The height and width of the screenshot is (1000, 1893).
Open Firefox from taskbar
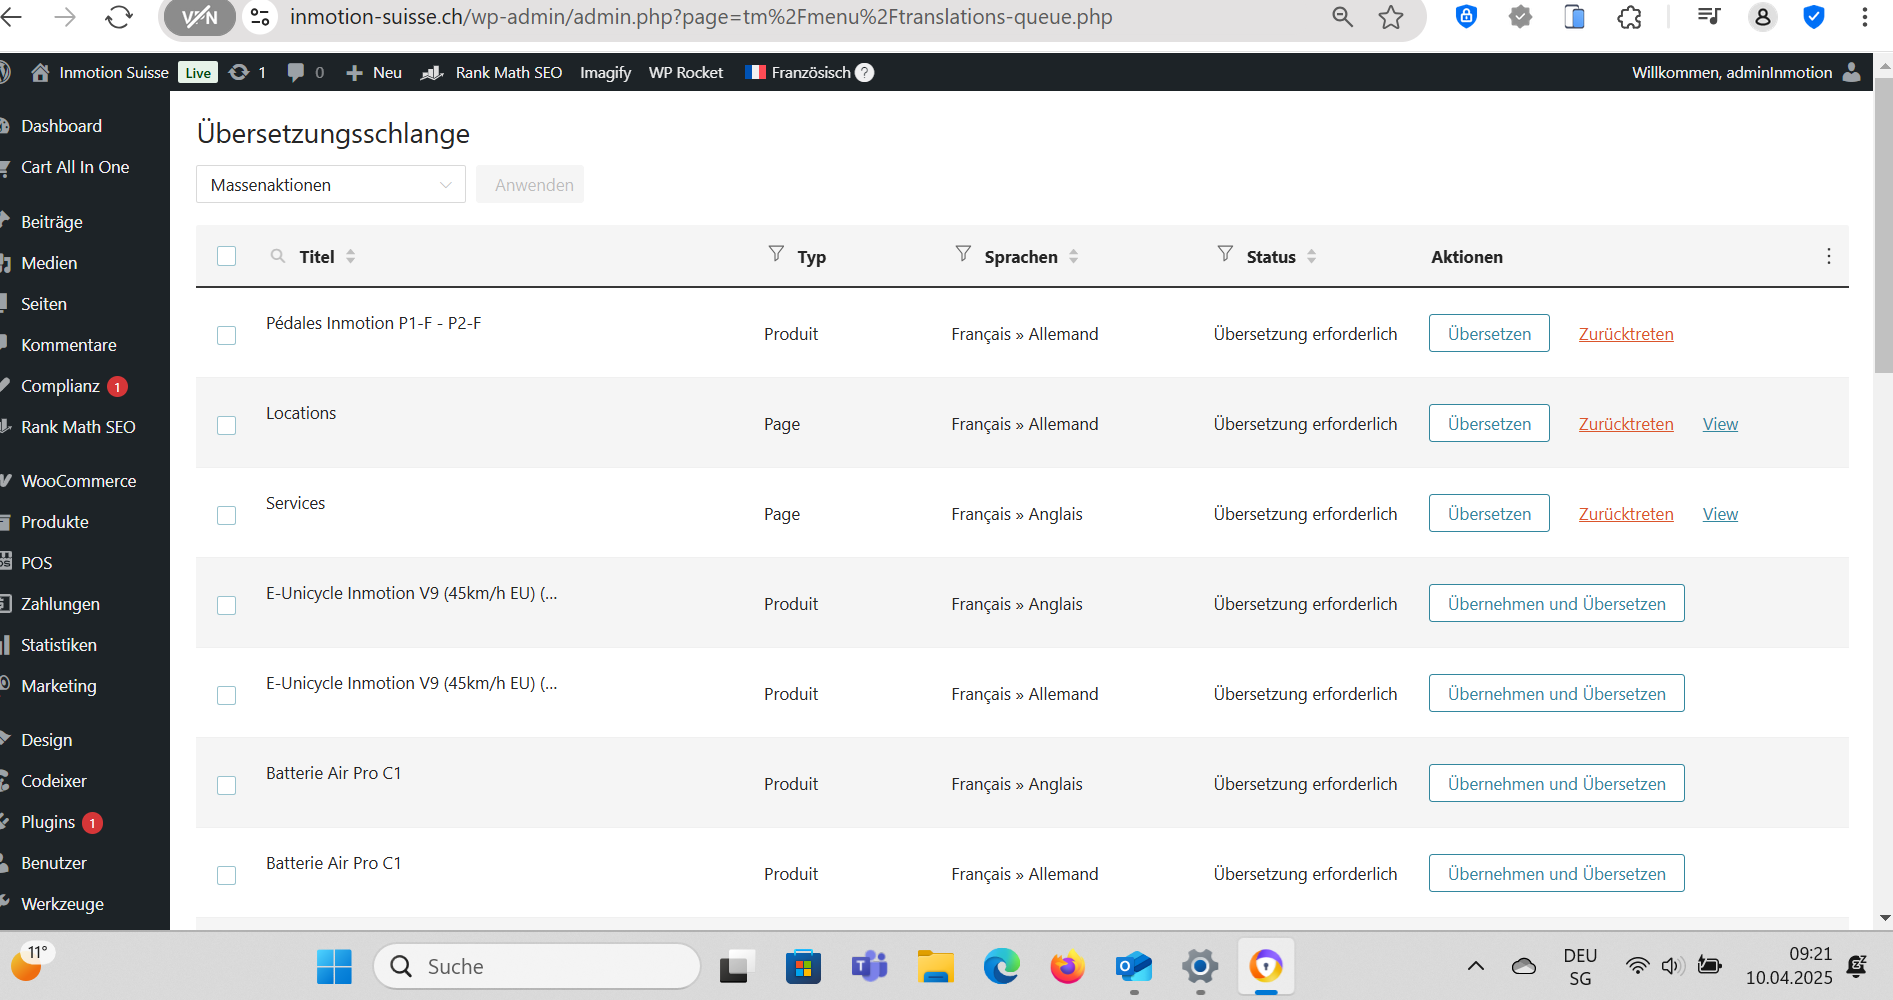pos(1067,966)
